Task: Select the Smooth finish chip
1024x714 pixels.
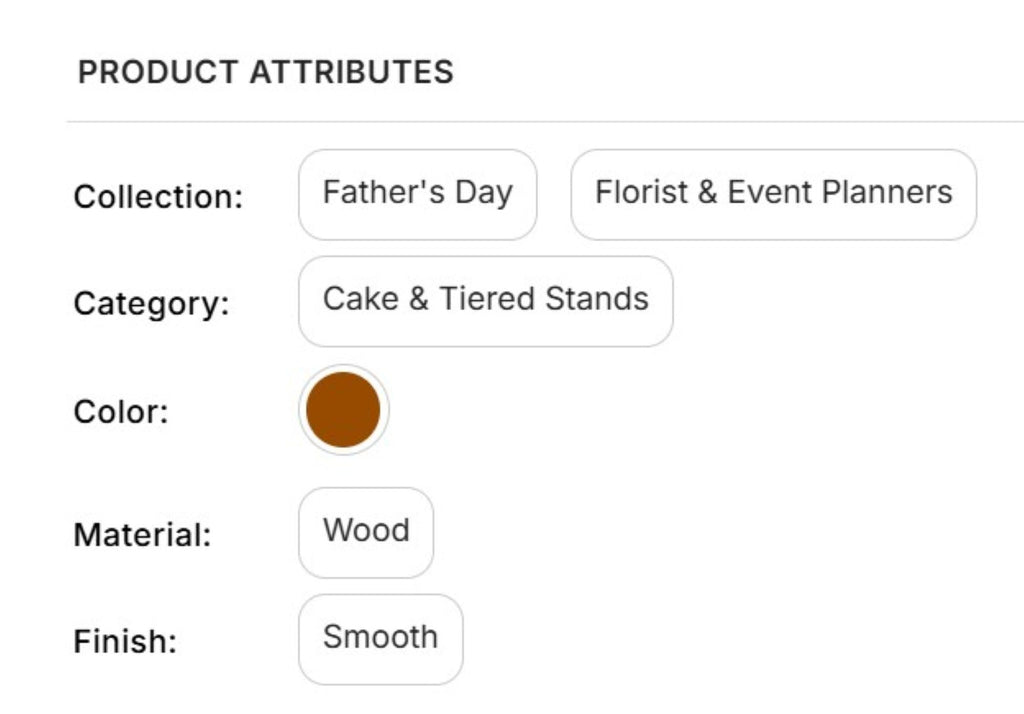Action: (x=380, y=638)
